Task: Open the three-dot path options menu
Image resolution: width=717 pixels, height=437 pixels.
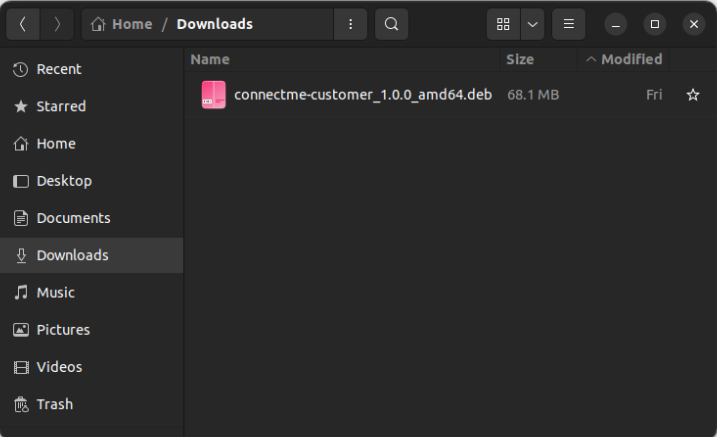Action: tap(350, 24)
